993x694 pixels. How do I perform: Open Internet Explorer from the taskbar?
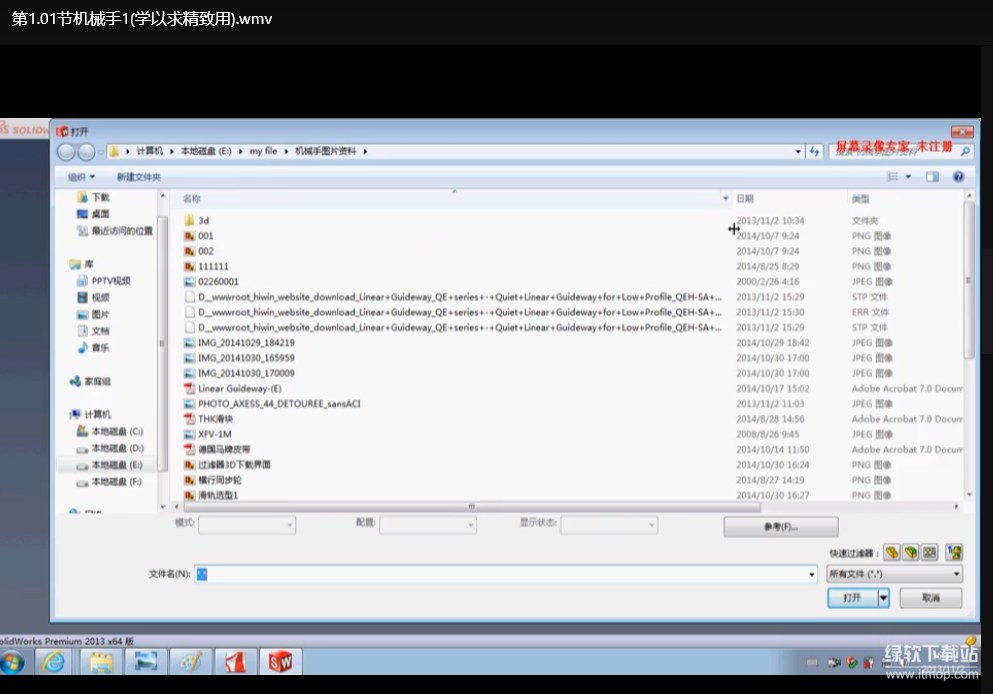point(54,662)
